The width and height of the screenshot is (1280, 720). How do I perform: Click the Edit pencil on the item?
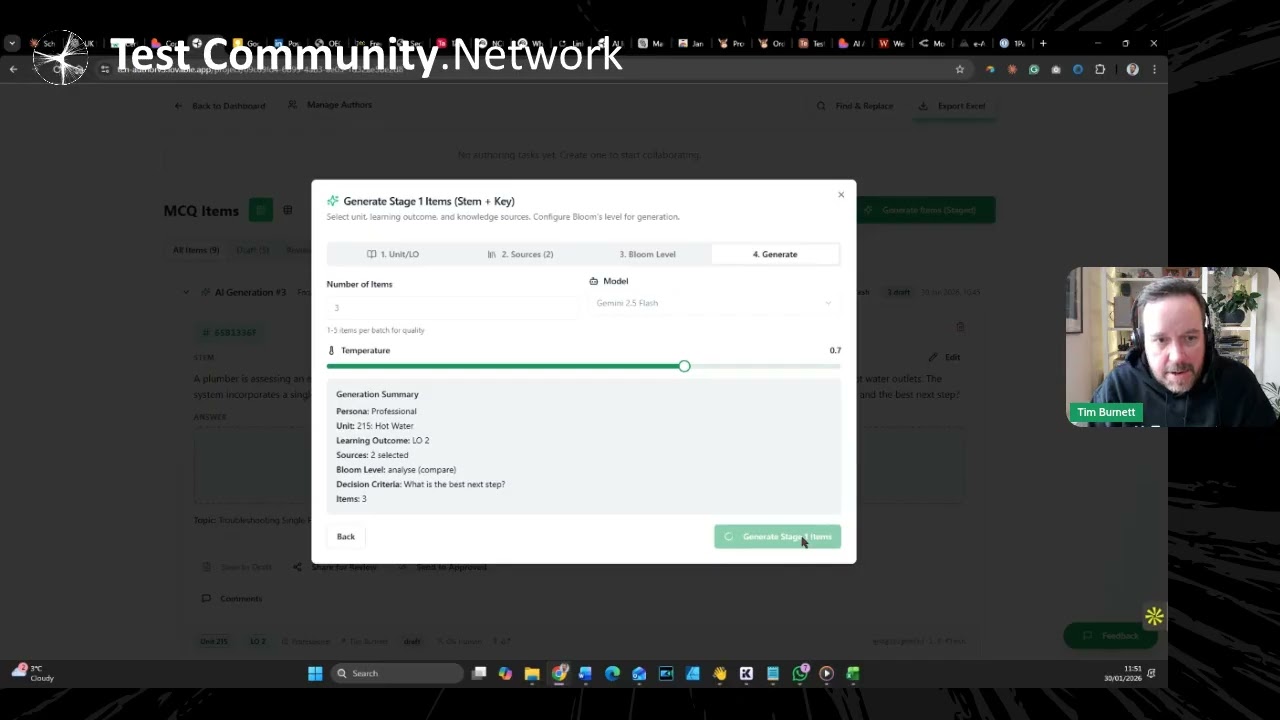(x=943, y=357)
